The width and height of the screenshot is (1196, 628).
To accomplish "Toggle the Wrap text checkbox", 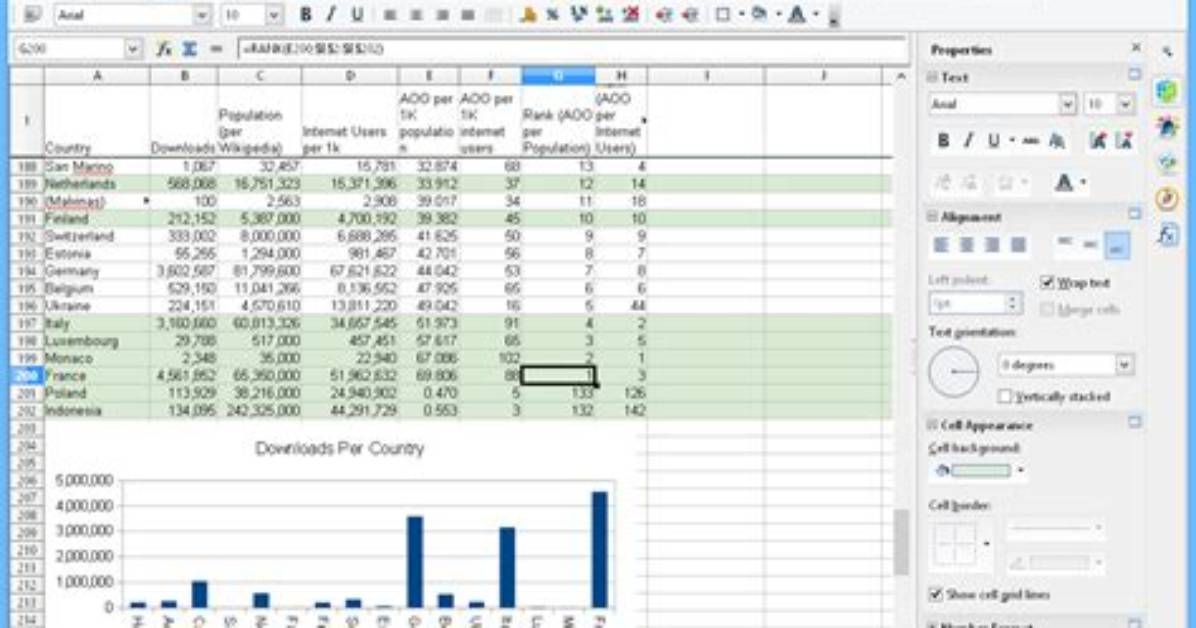I will click(x=1047, y=283).
